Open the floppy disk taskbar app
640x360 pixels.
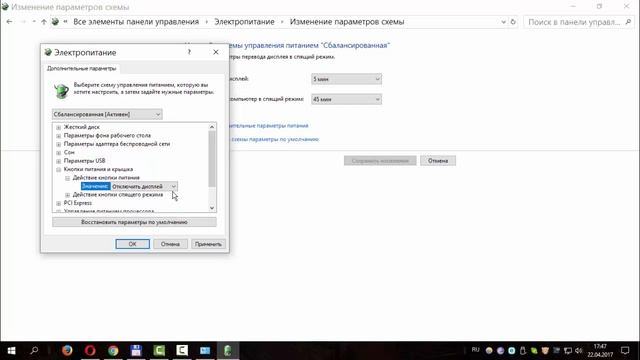point(136,351)
